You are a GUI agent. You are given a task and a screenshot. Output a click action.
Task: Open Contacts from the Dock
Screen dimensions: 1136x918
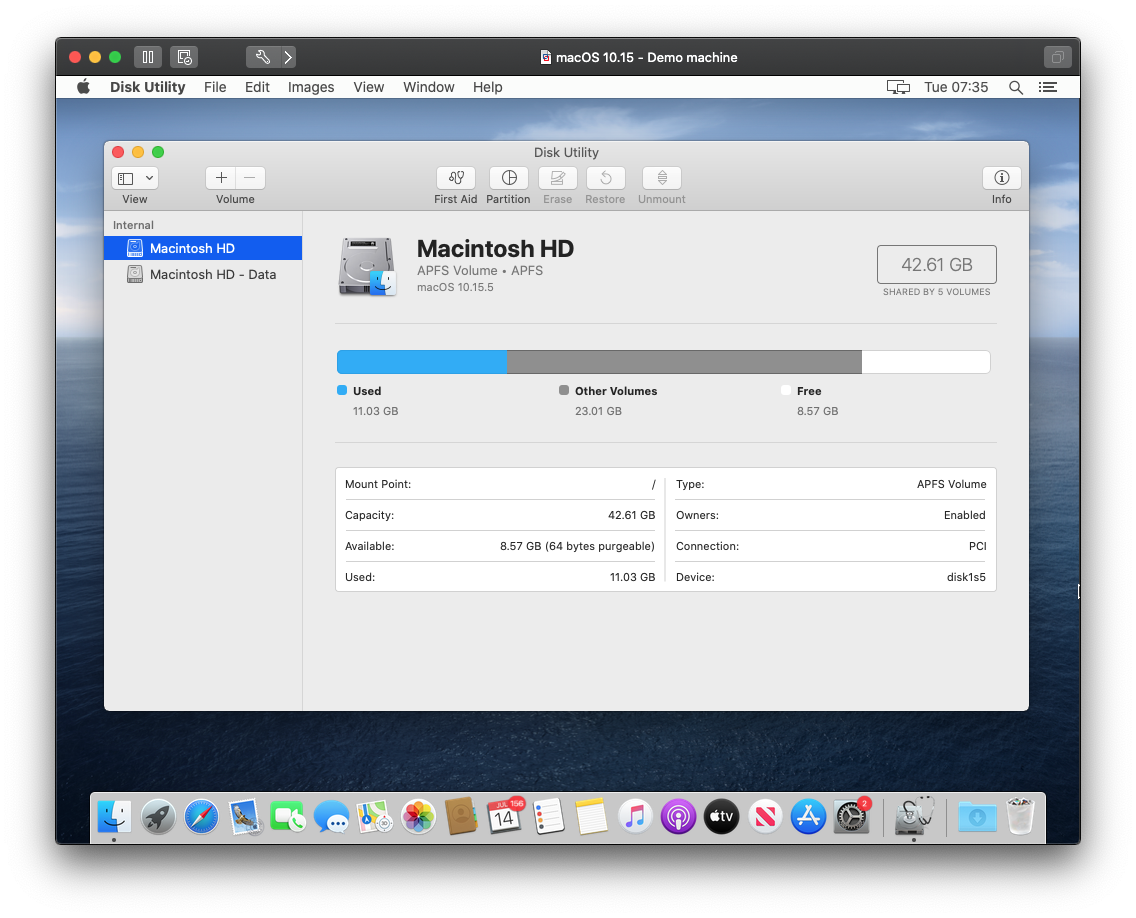point(462,817)
